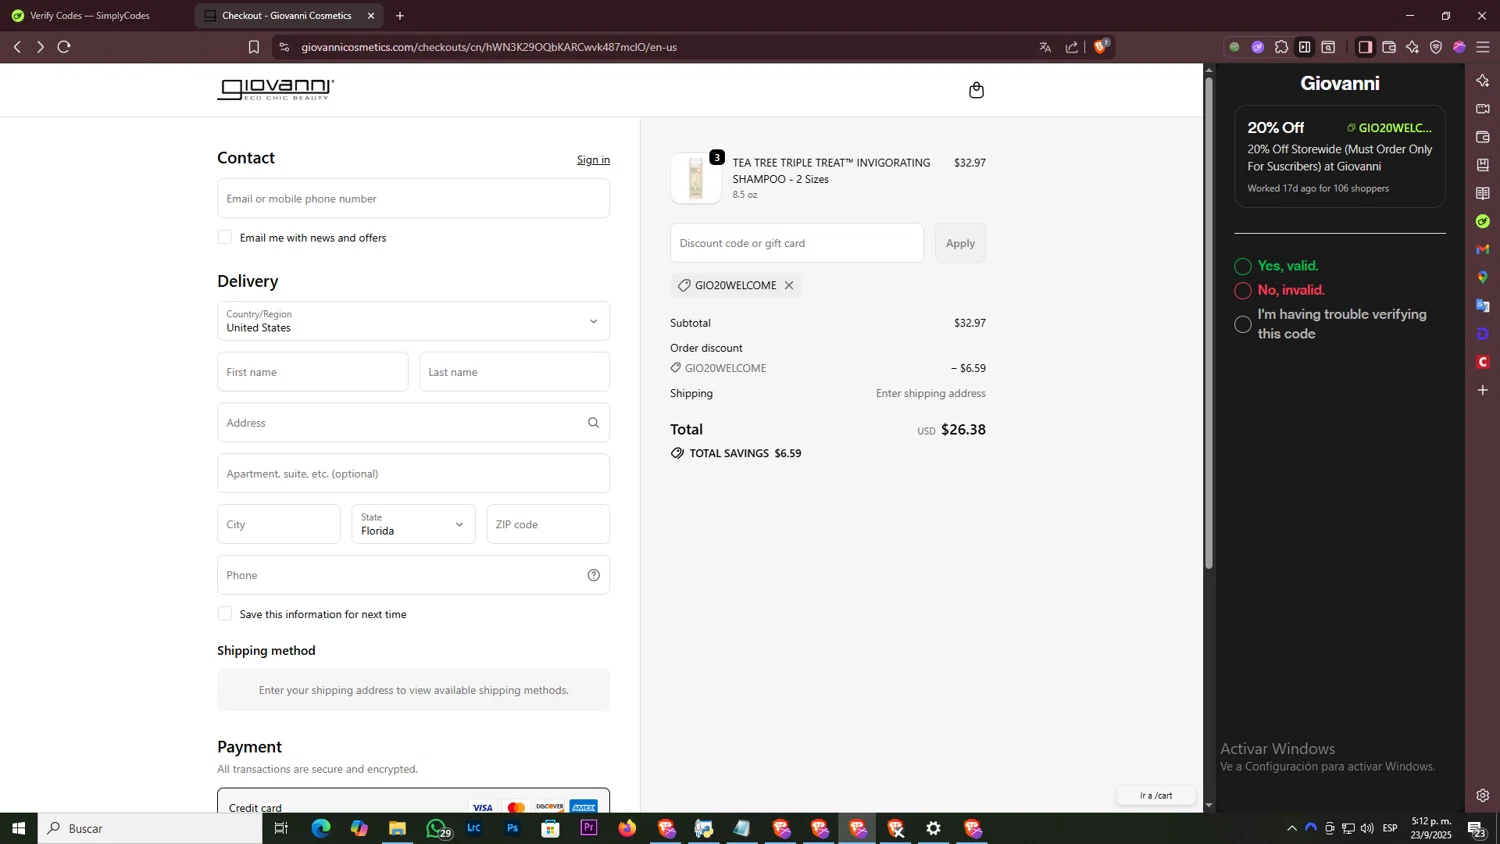
Task: Remove the GIO20WELCOME discount tag
Action: click(x=789, y=285)
